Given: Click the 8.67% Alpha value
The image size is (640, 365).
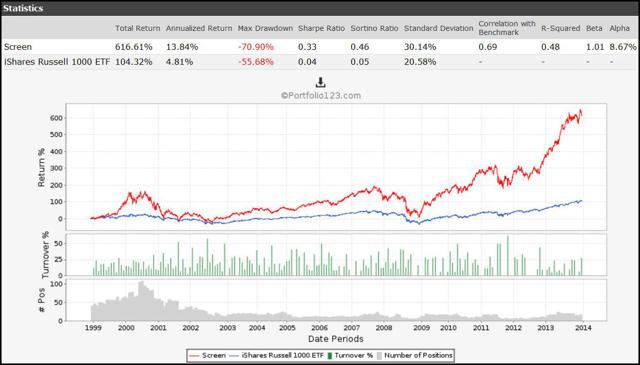Looking at the screenshot, I should pos(623,47).
